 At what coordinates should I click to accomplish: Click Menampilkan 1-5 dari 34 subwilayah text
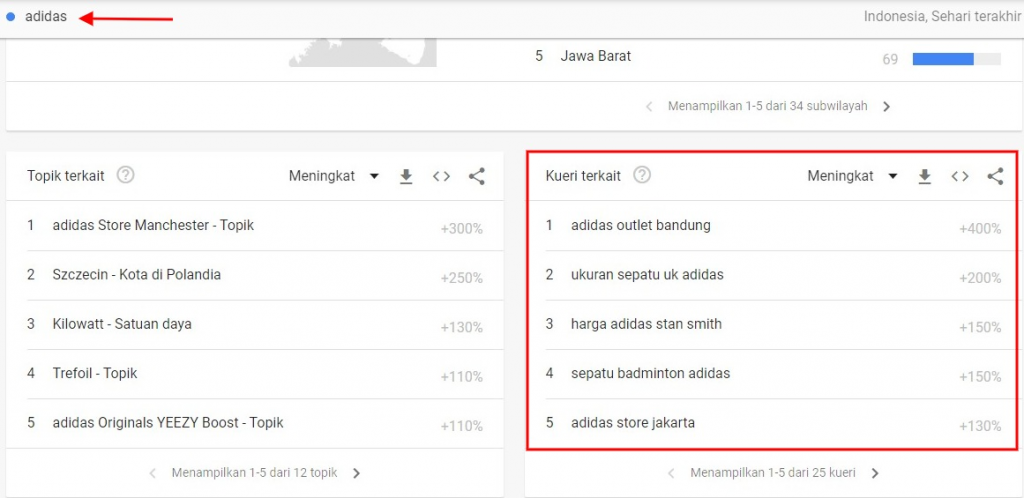pyautogui.click(x=767, y=106)
